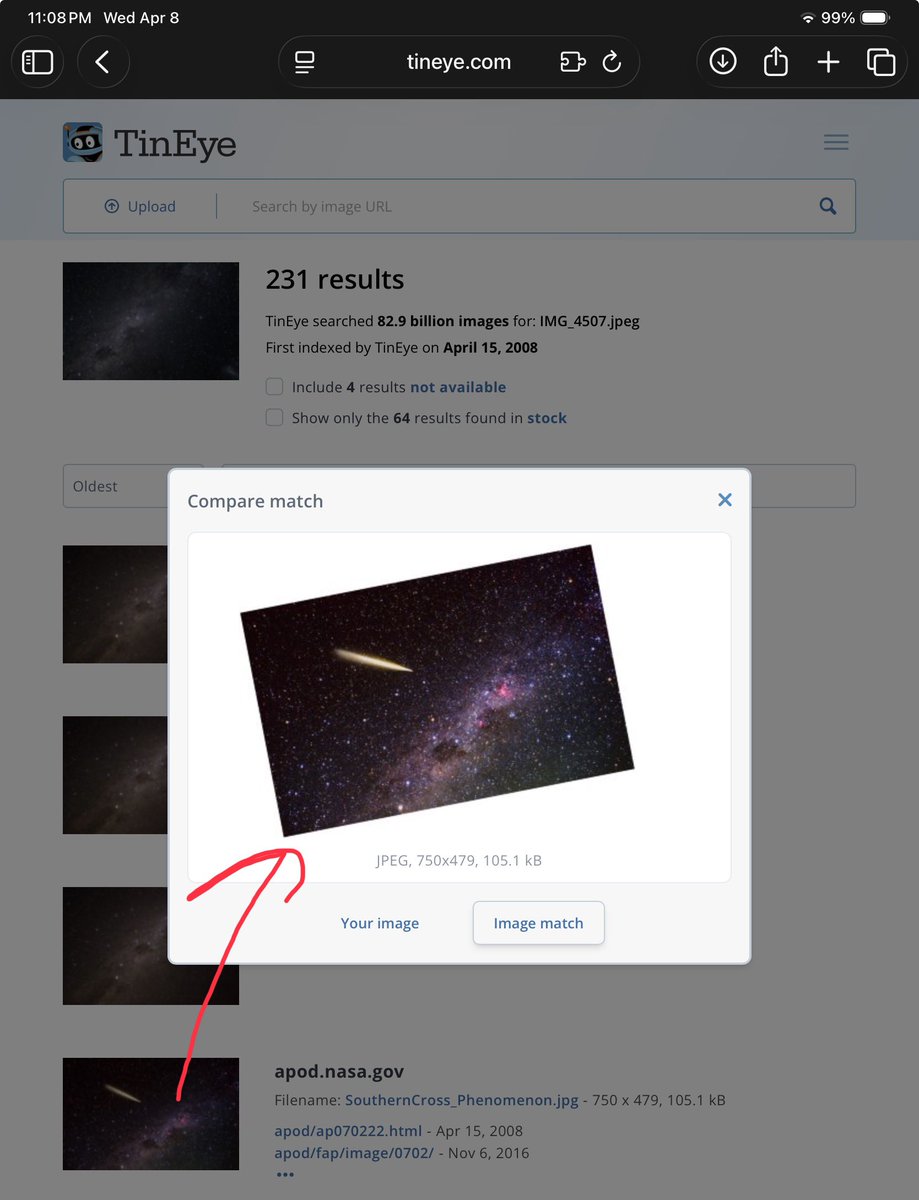Open the TinEye hamburger menu
The image size is (919, 1200).
point(836,142)
